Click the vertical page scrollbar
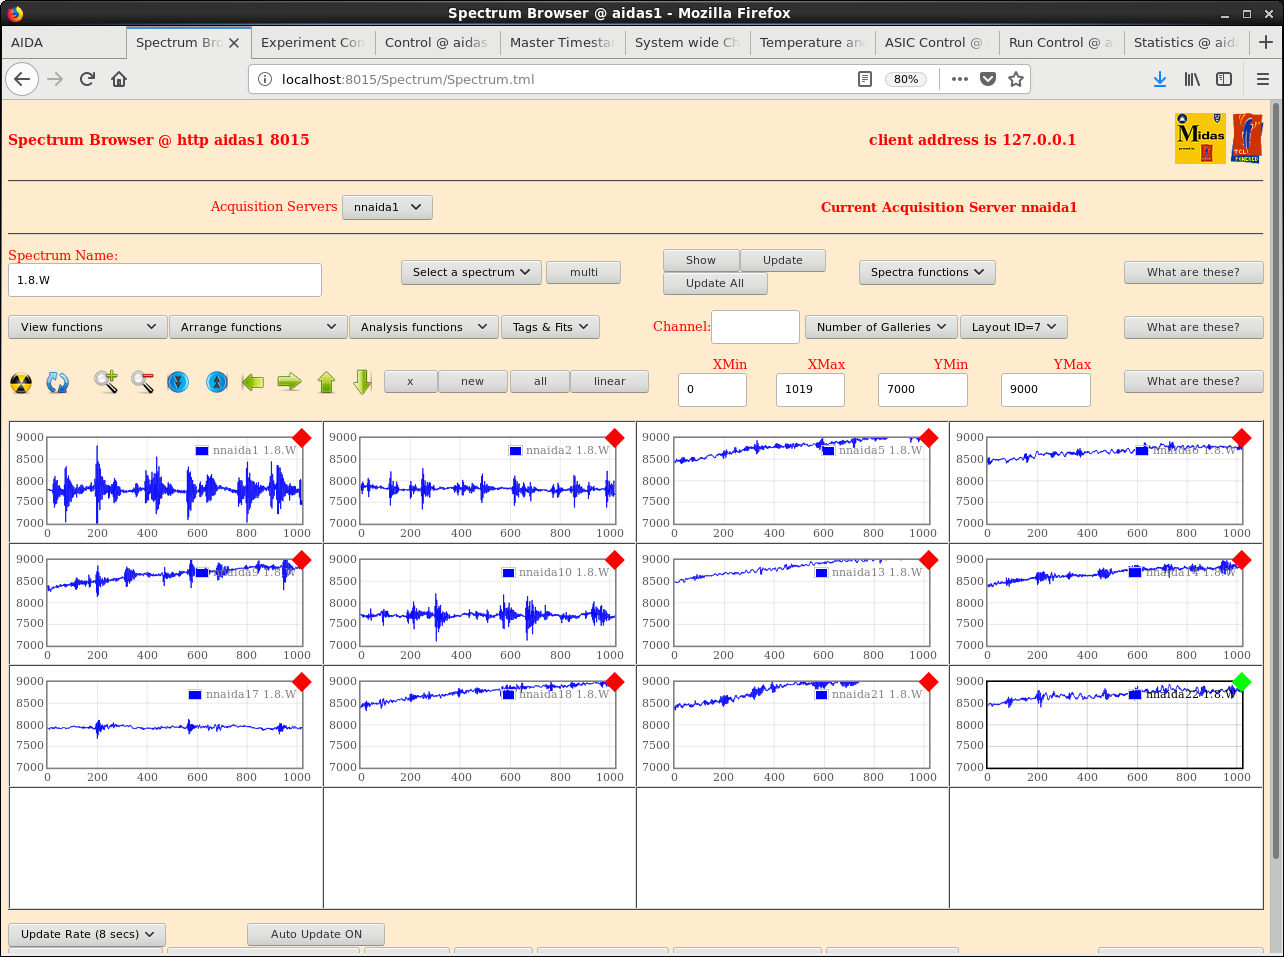Viewport: 1284px width, 957px height. click(1276, 480)
